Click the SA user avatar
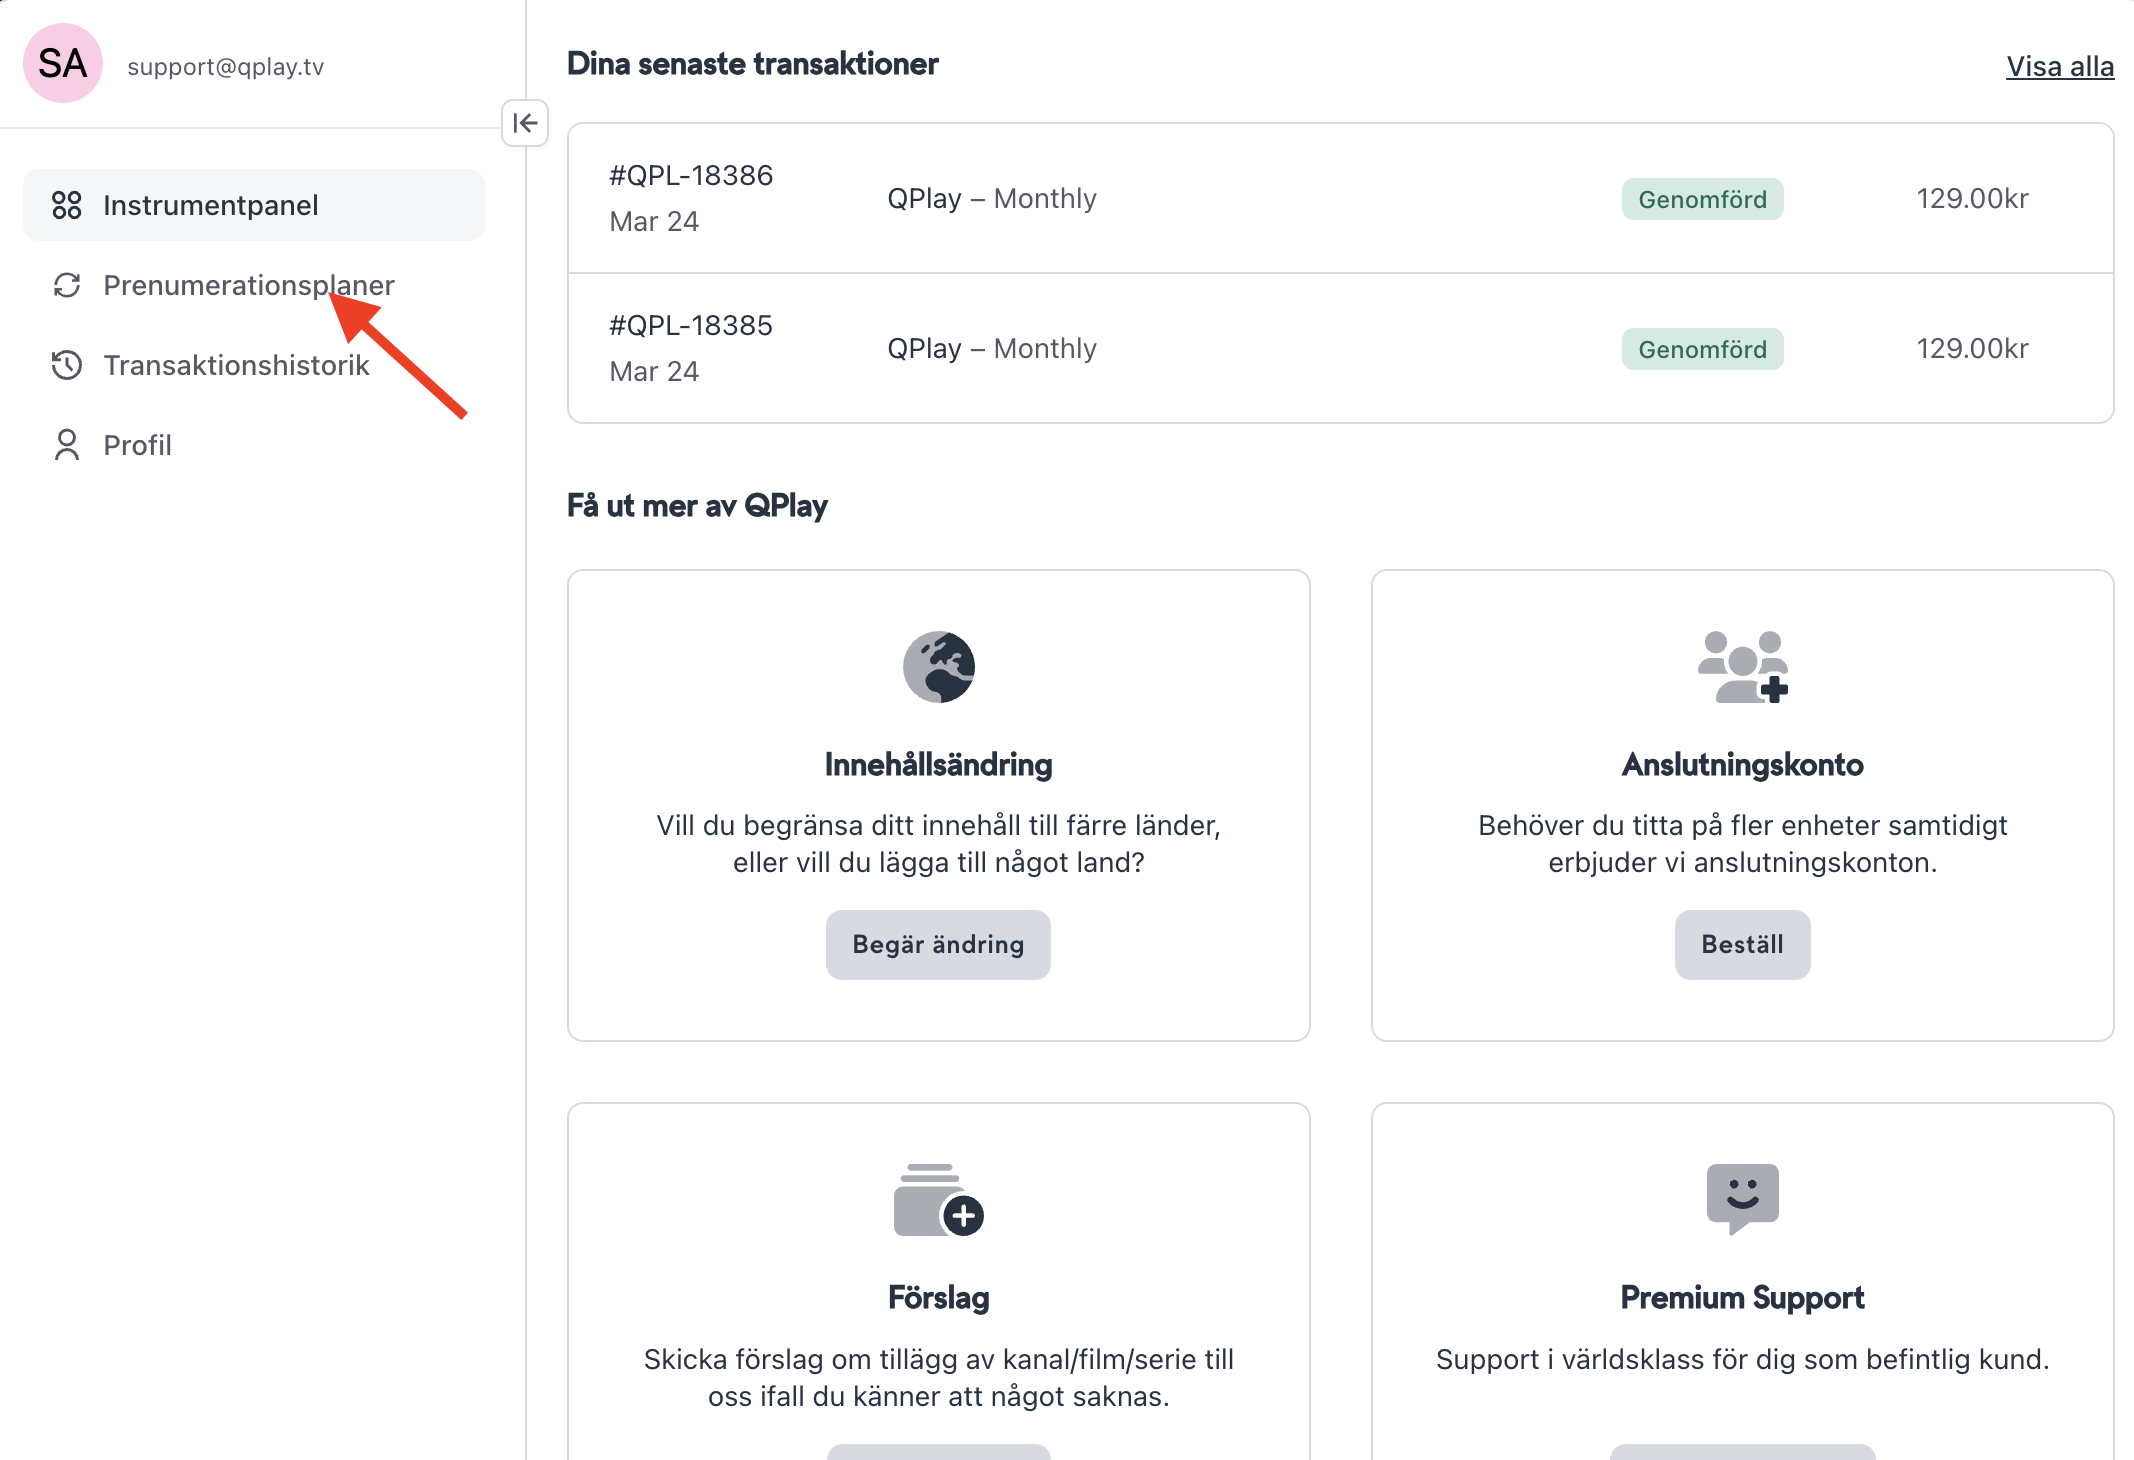The height and width of the screenshot is (1460, 2134). (63, 64)
